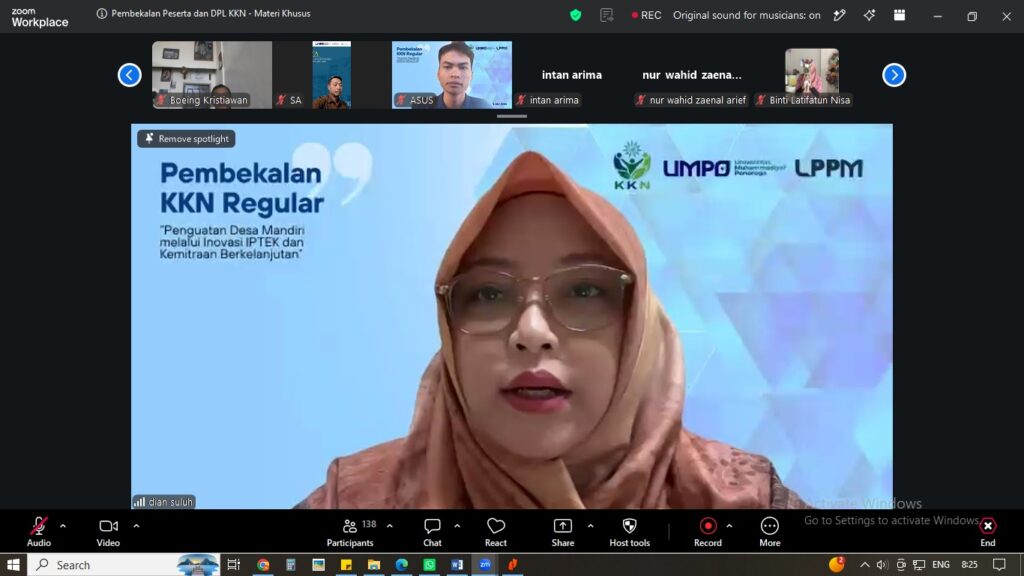The height and width of the screenshot is (576, 1024).
Task: Open the Chat panel
Action: 432,532
